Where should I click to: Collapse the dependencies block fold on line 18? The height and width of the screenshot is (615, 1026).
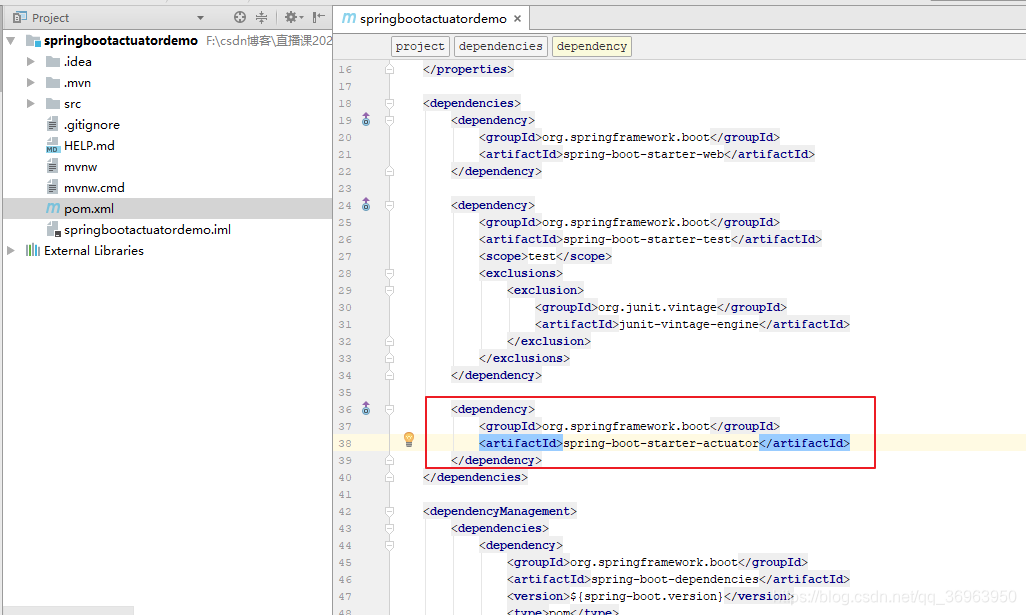(x=389, y=103)
